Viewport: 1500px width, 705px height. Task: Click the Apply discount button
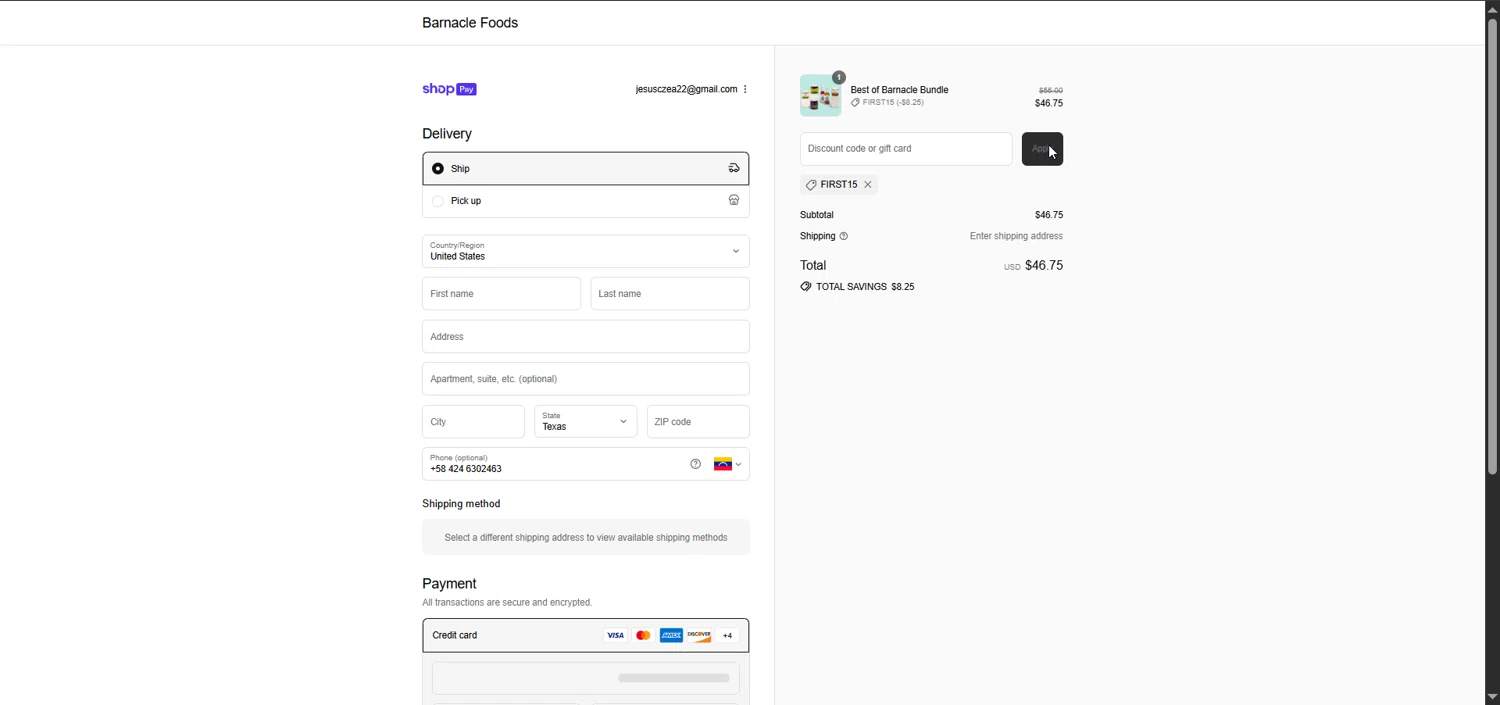pos(1042,149)
